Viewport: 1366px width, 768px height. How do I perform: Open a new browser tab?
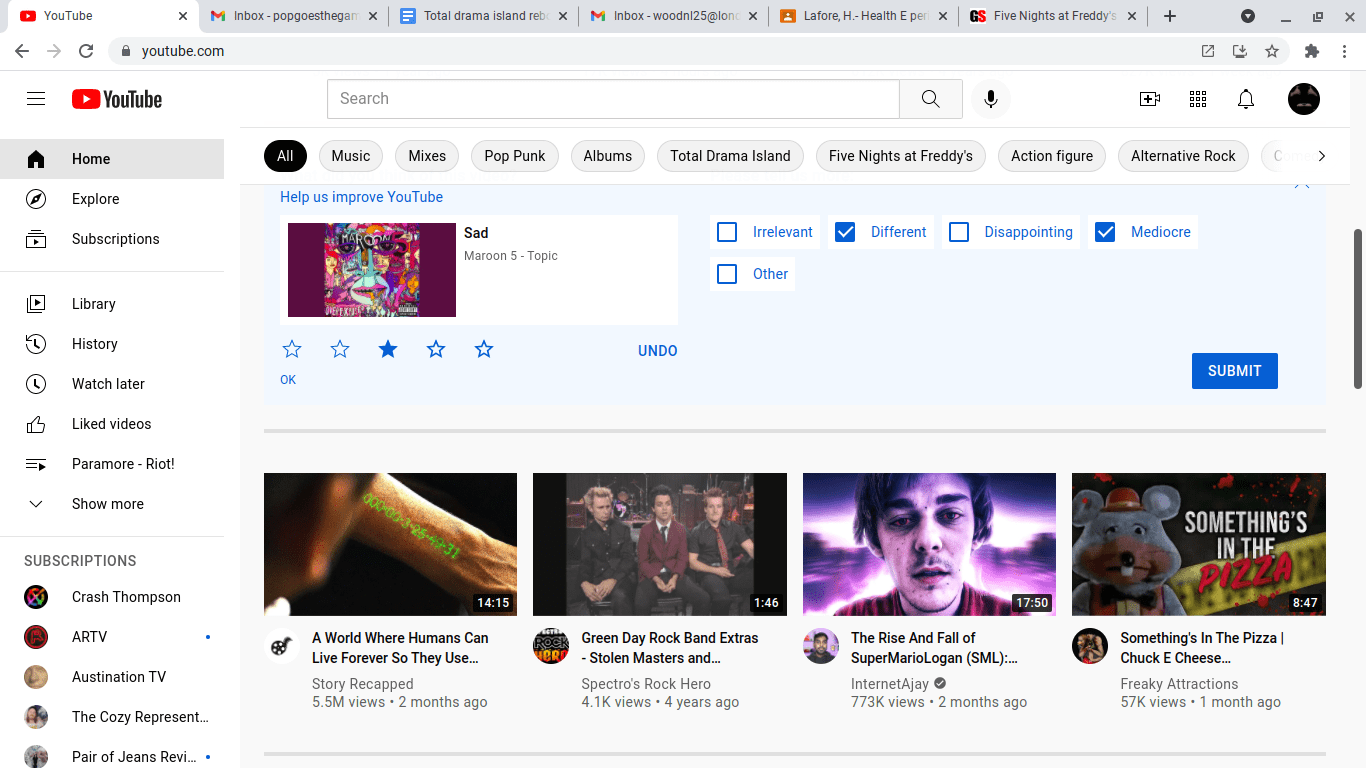point(1170,16)
